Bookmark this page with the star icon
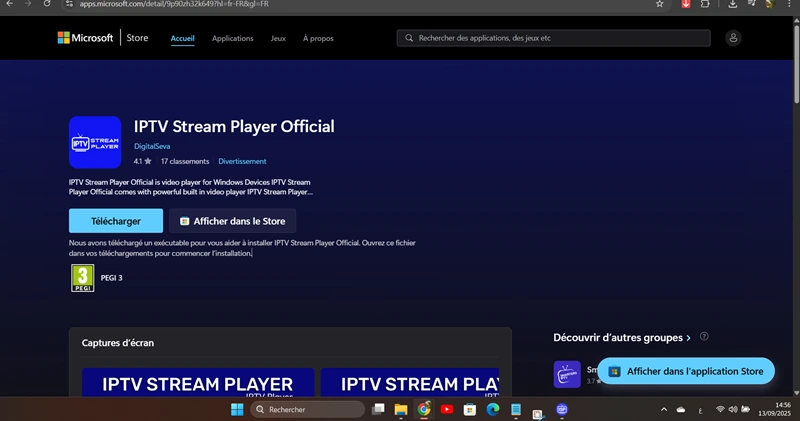 point(659,4)
